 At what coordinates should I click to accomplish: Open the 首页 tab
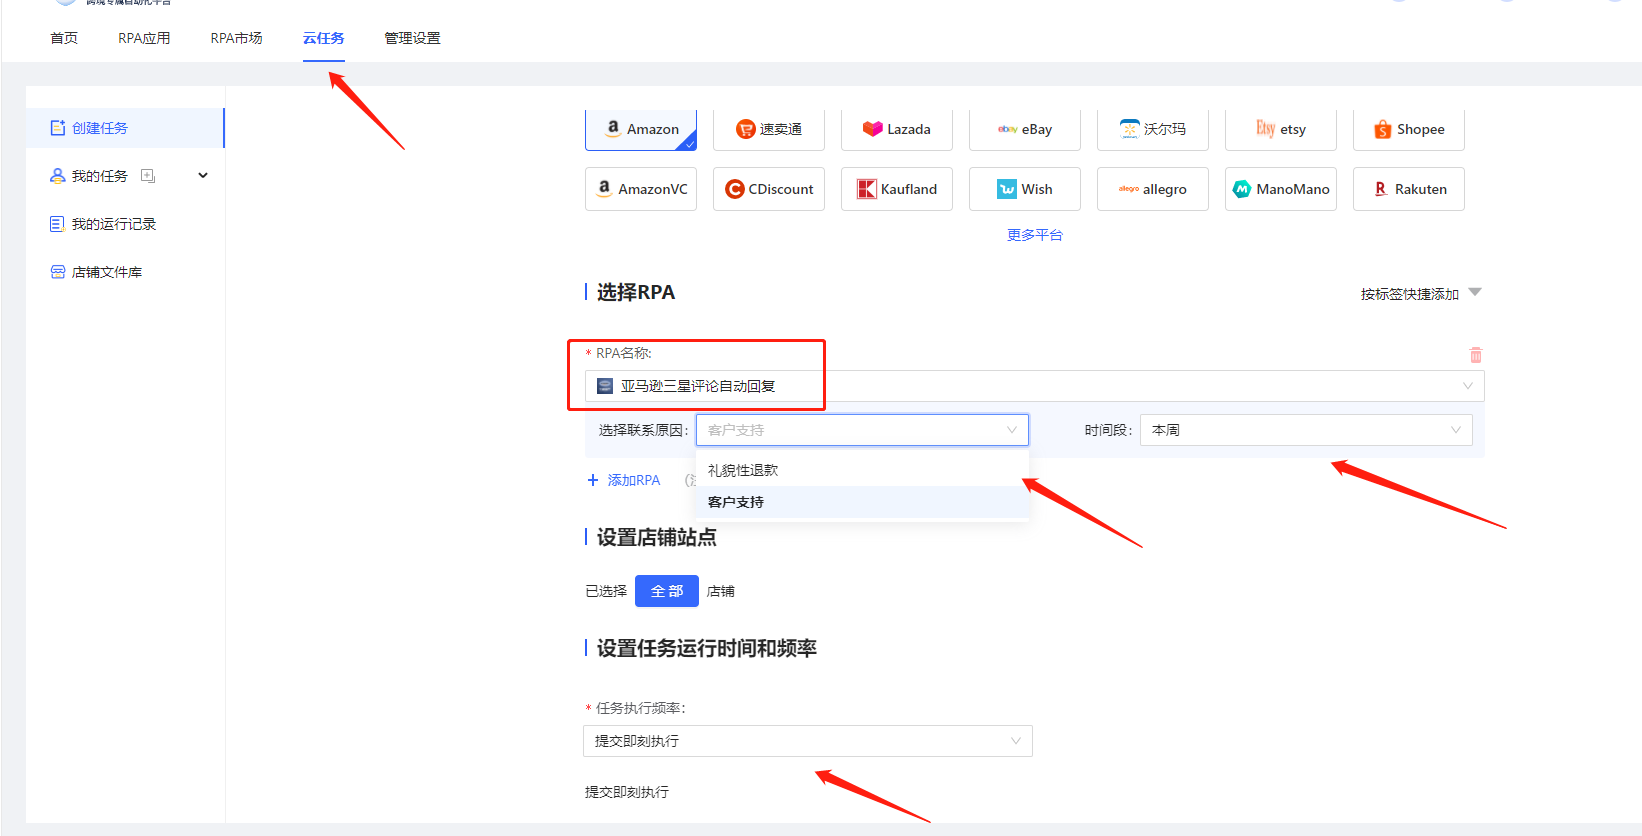point(64,38)
